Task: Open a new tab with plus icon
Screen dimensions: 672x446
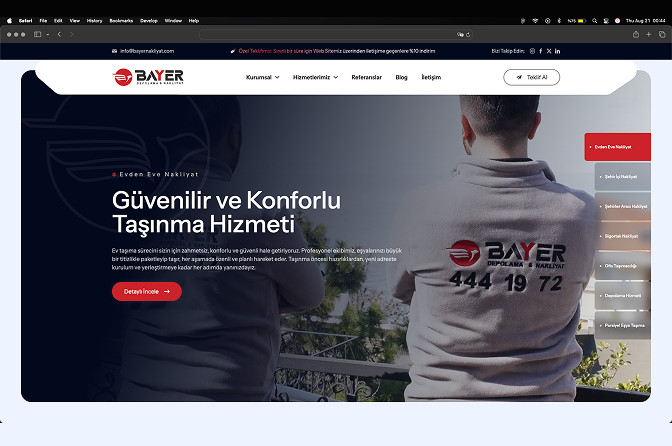Action: pos(649,34)
